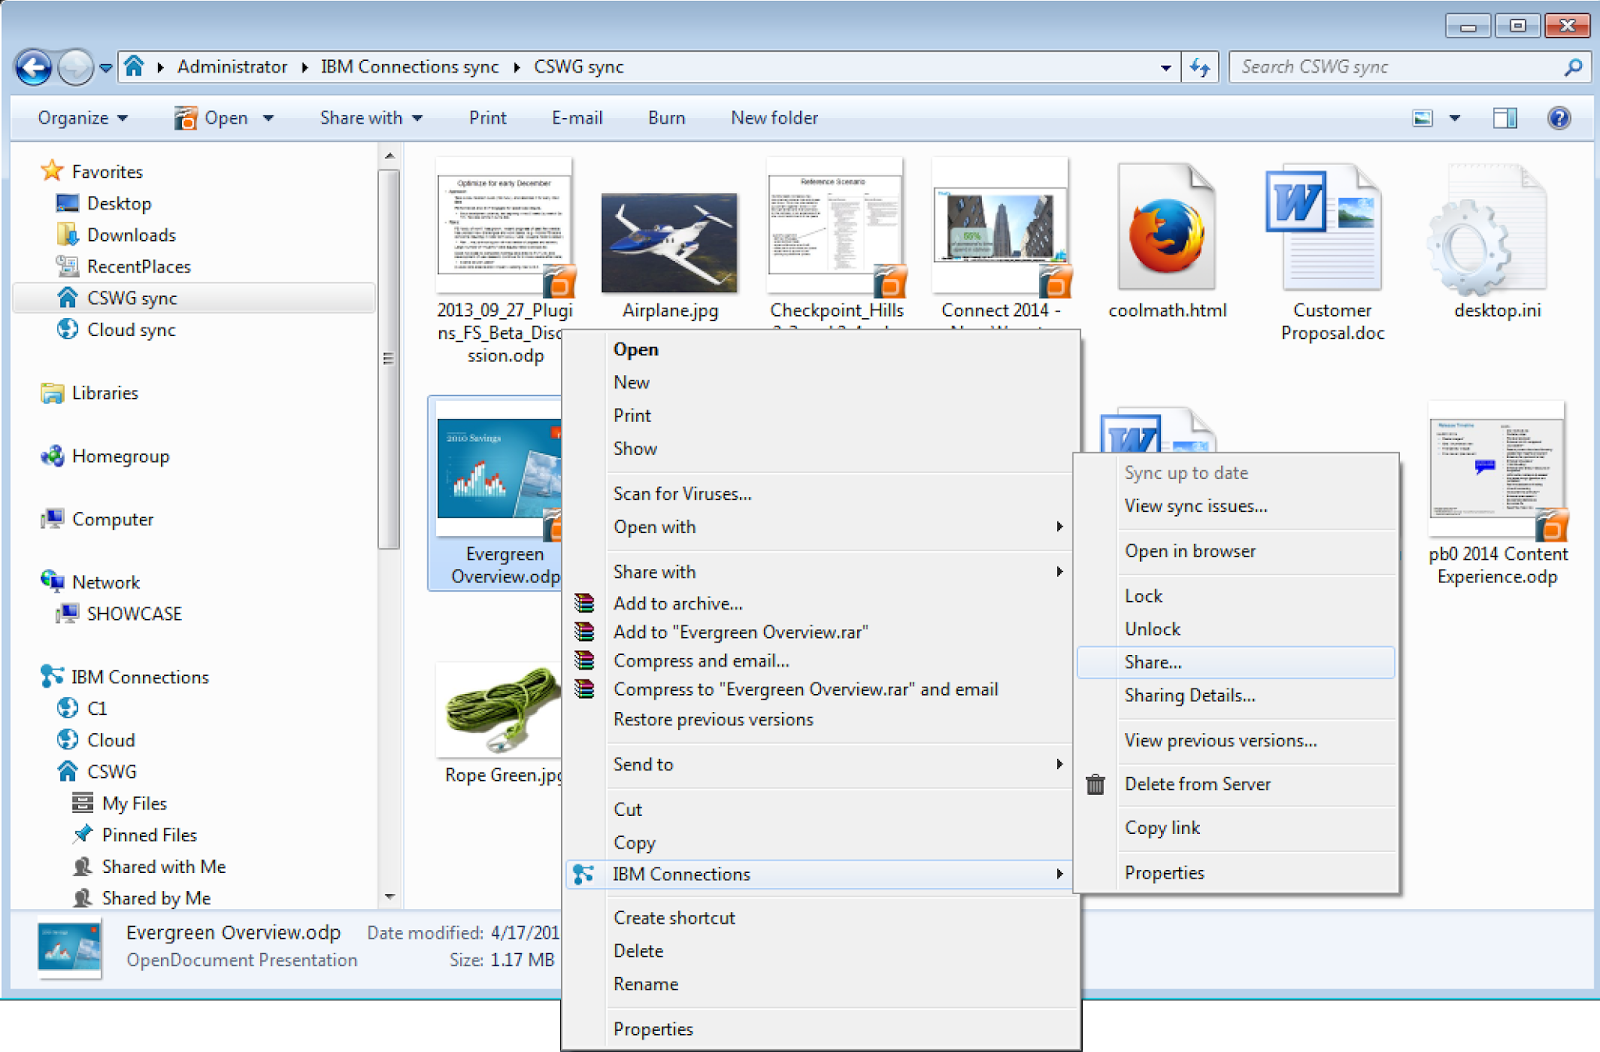Select Shared with Me in tree

click(164, 866)
